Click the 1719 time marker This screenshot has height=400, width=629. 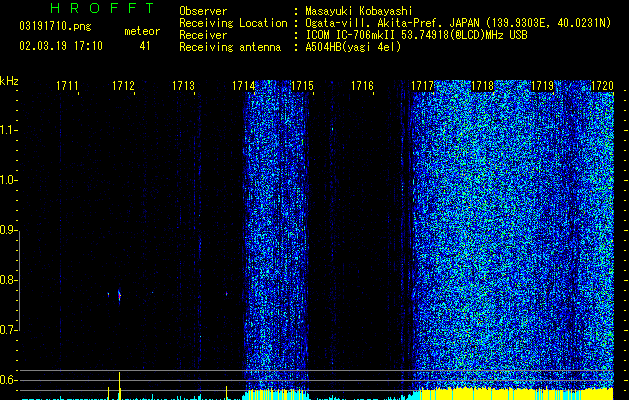click(x=542, y=86)
